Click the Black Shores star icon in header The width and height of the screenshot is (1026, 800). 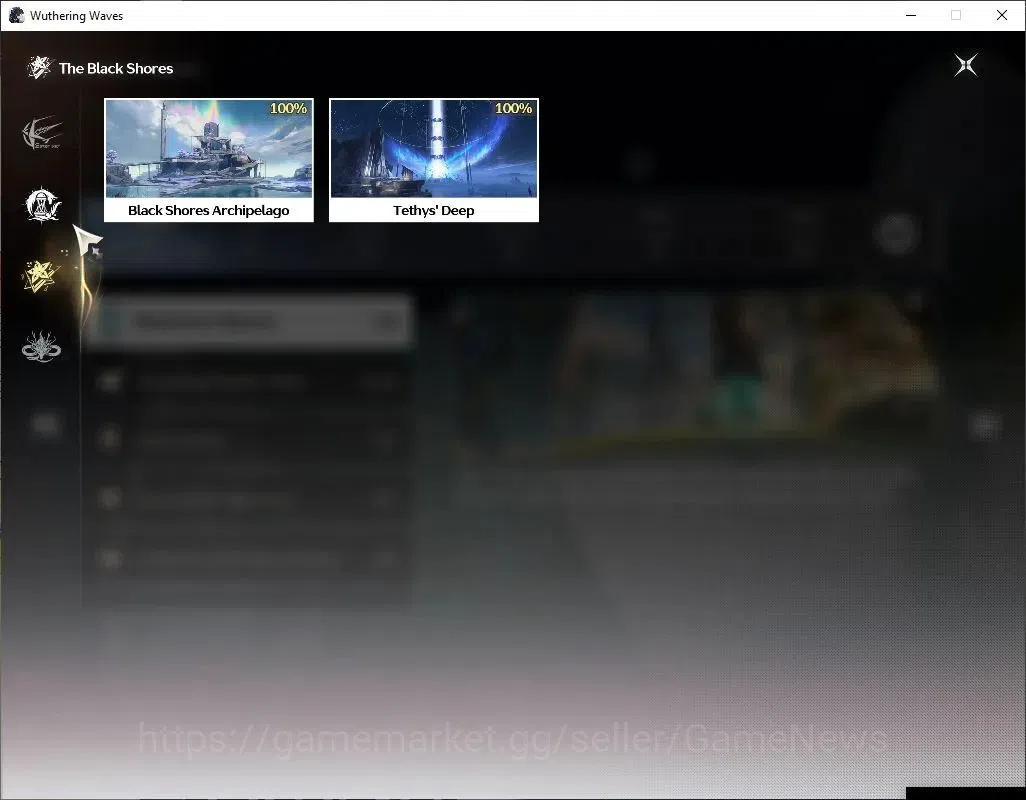(39, 67)
